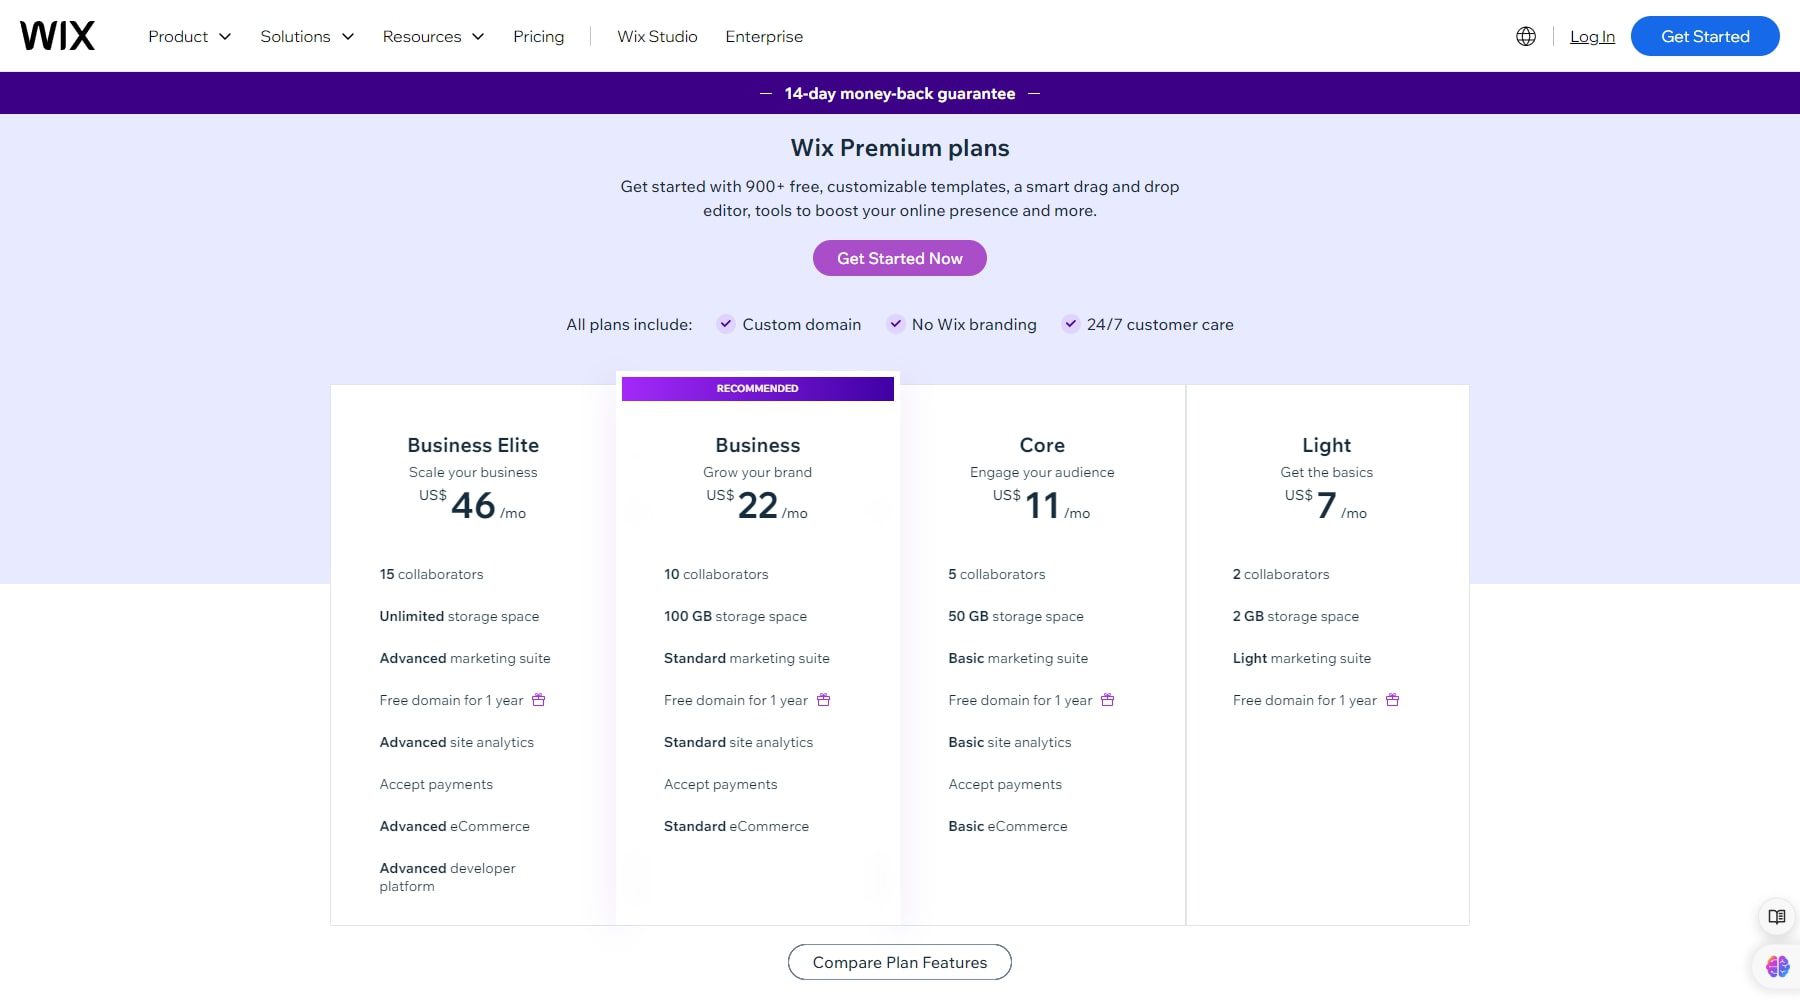
Task: Click the Wix logo in the header
Action: 59,35
